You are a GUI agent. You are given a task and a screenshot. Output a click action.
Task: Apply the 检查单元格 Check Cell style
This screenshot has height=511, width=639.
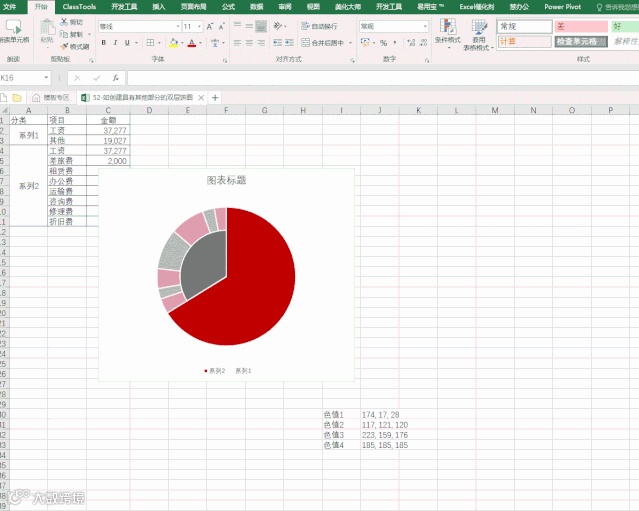point(581,42)
